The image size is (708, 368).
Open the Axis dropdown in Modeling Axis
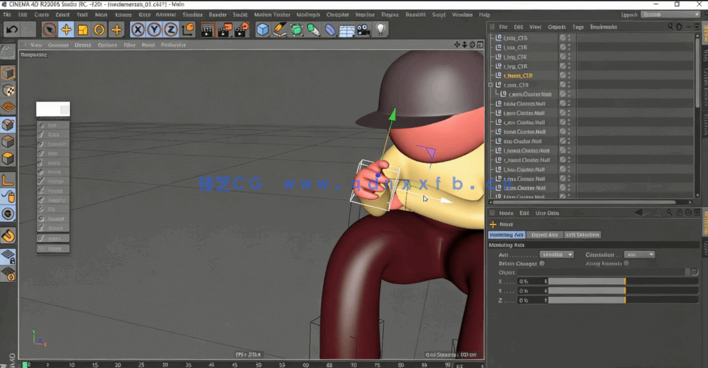557,255
